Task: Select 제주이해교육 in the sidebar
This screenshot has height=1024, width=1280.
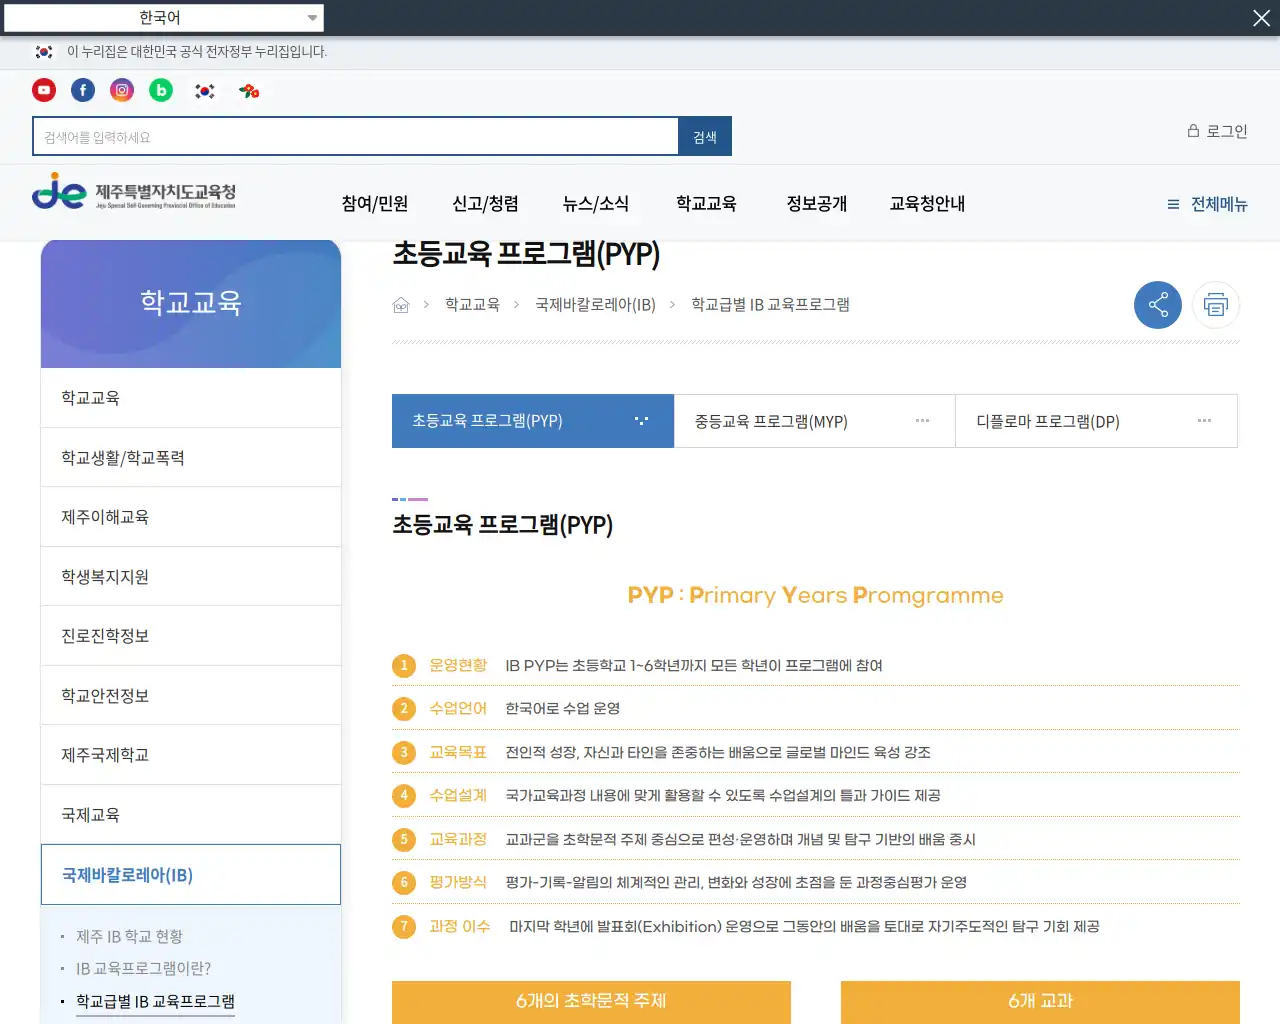Action: coord(191,517)
